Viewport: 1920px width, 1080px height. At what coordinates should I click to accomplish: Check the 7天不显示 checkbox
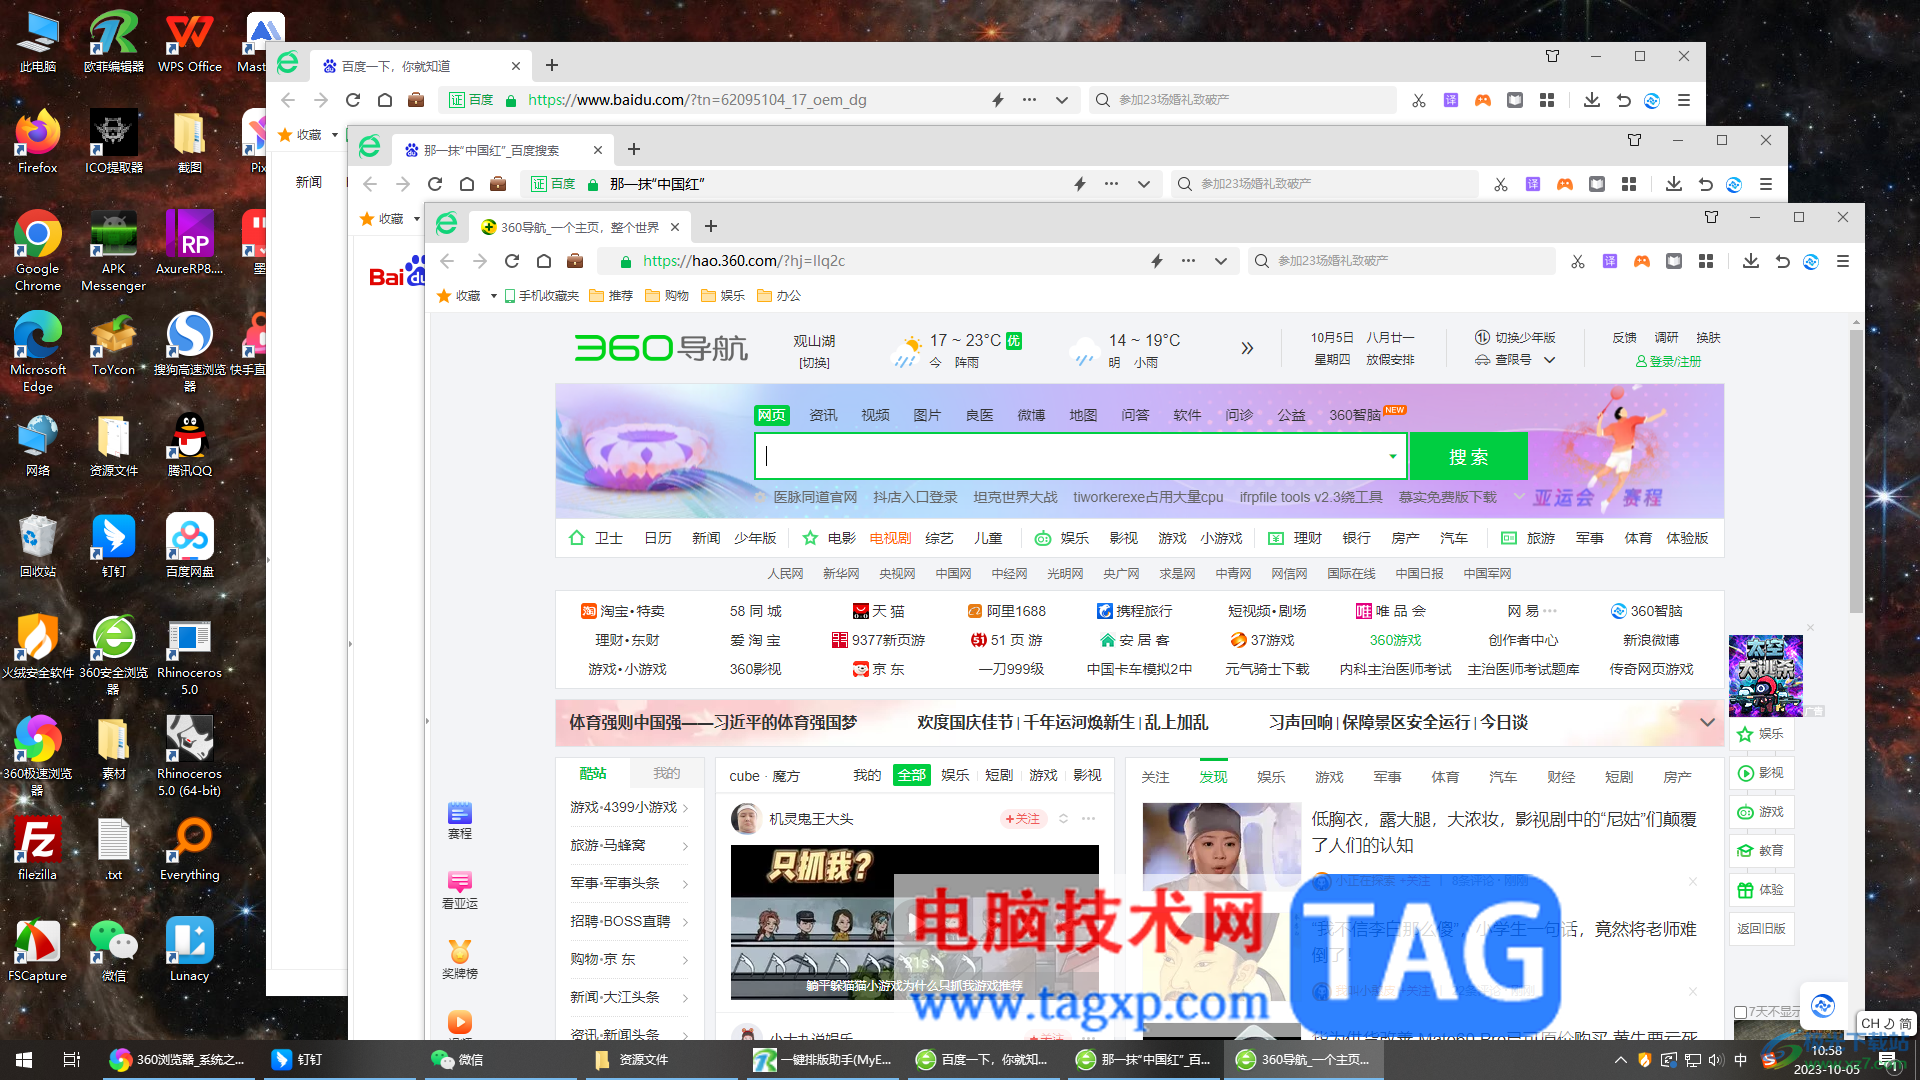click(1741, 1012)
